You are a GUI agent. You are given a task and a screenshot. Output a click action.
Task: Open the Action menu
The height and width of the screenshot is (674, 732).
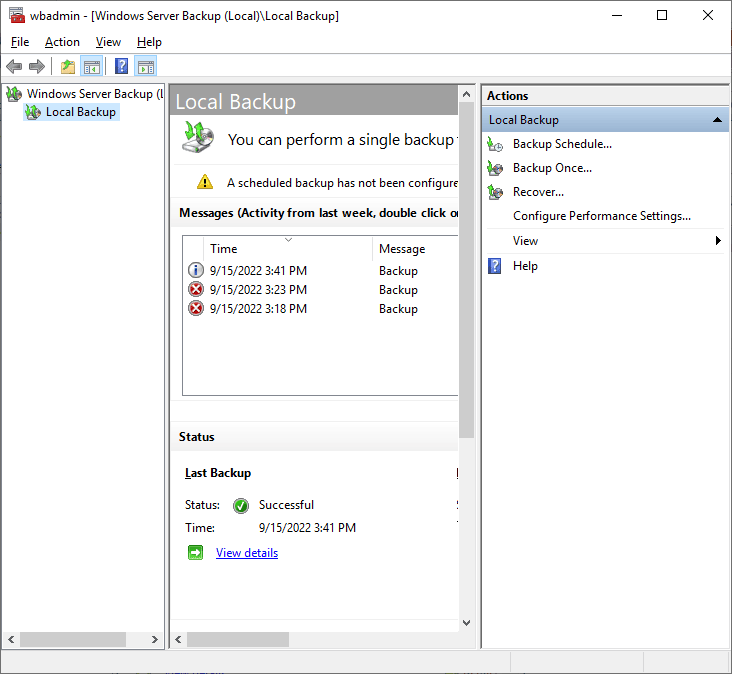[x=62, y=42]
